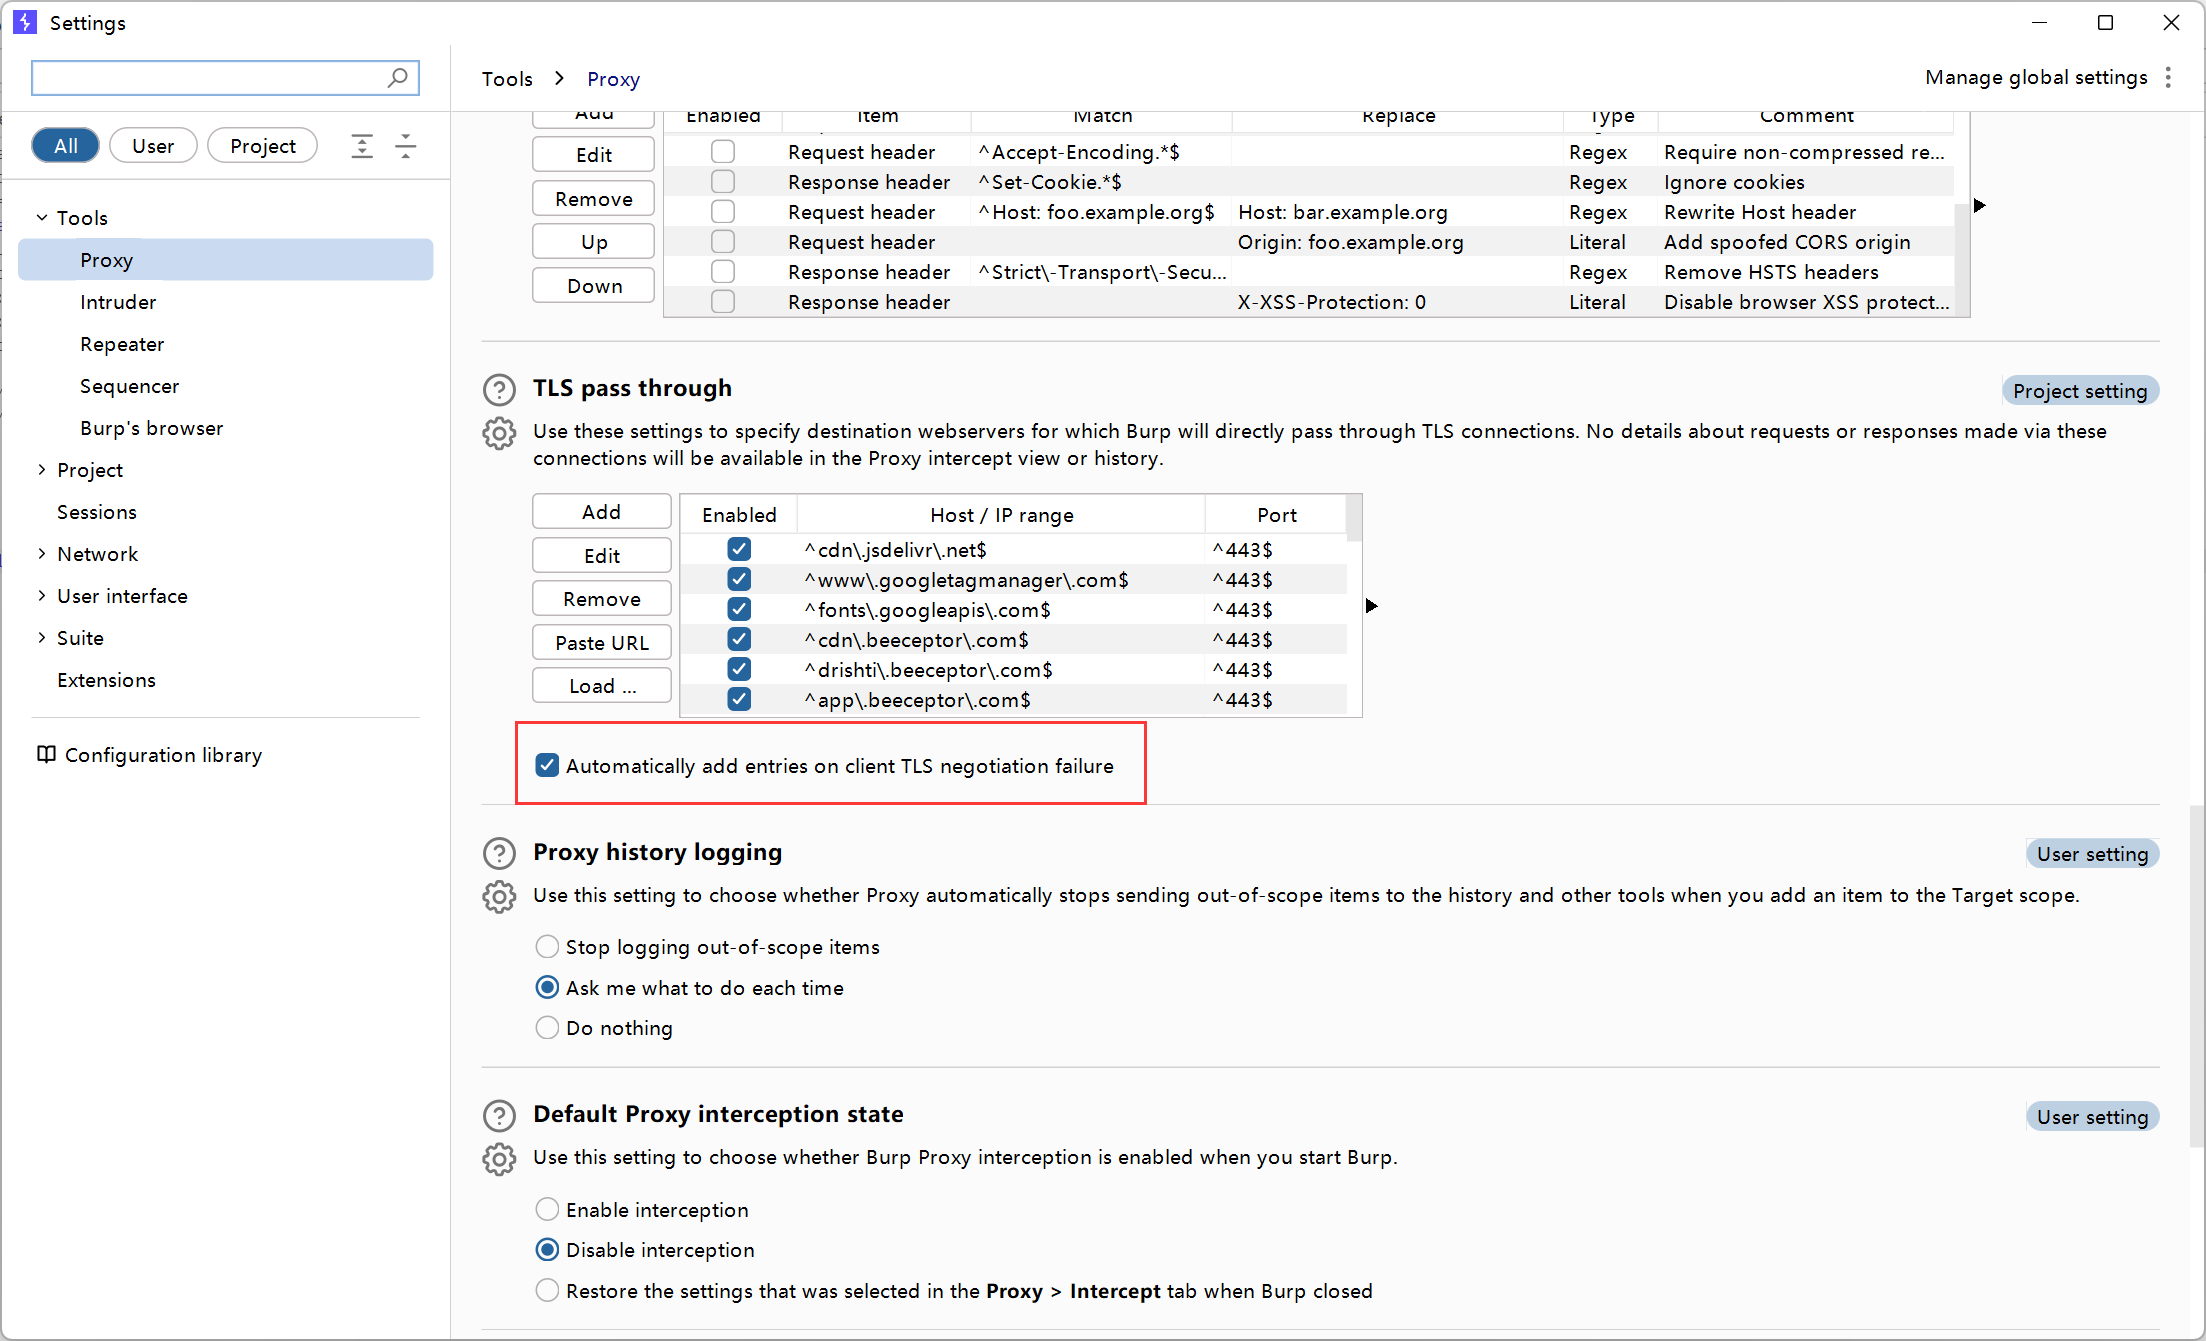
Task: Show All settings filter
Action: pos(66,146)
